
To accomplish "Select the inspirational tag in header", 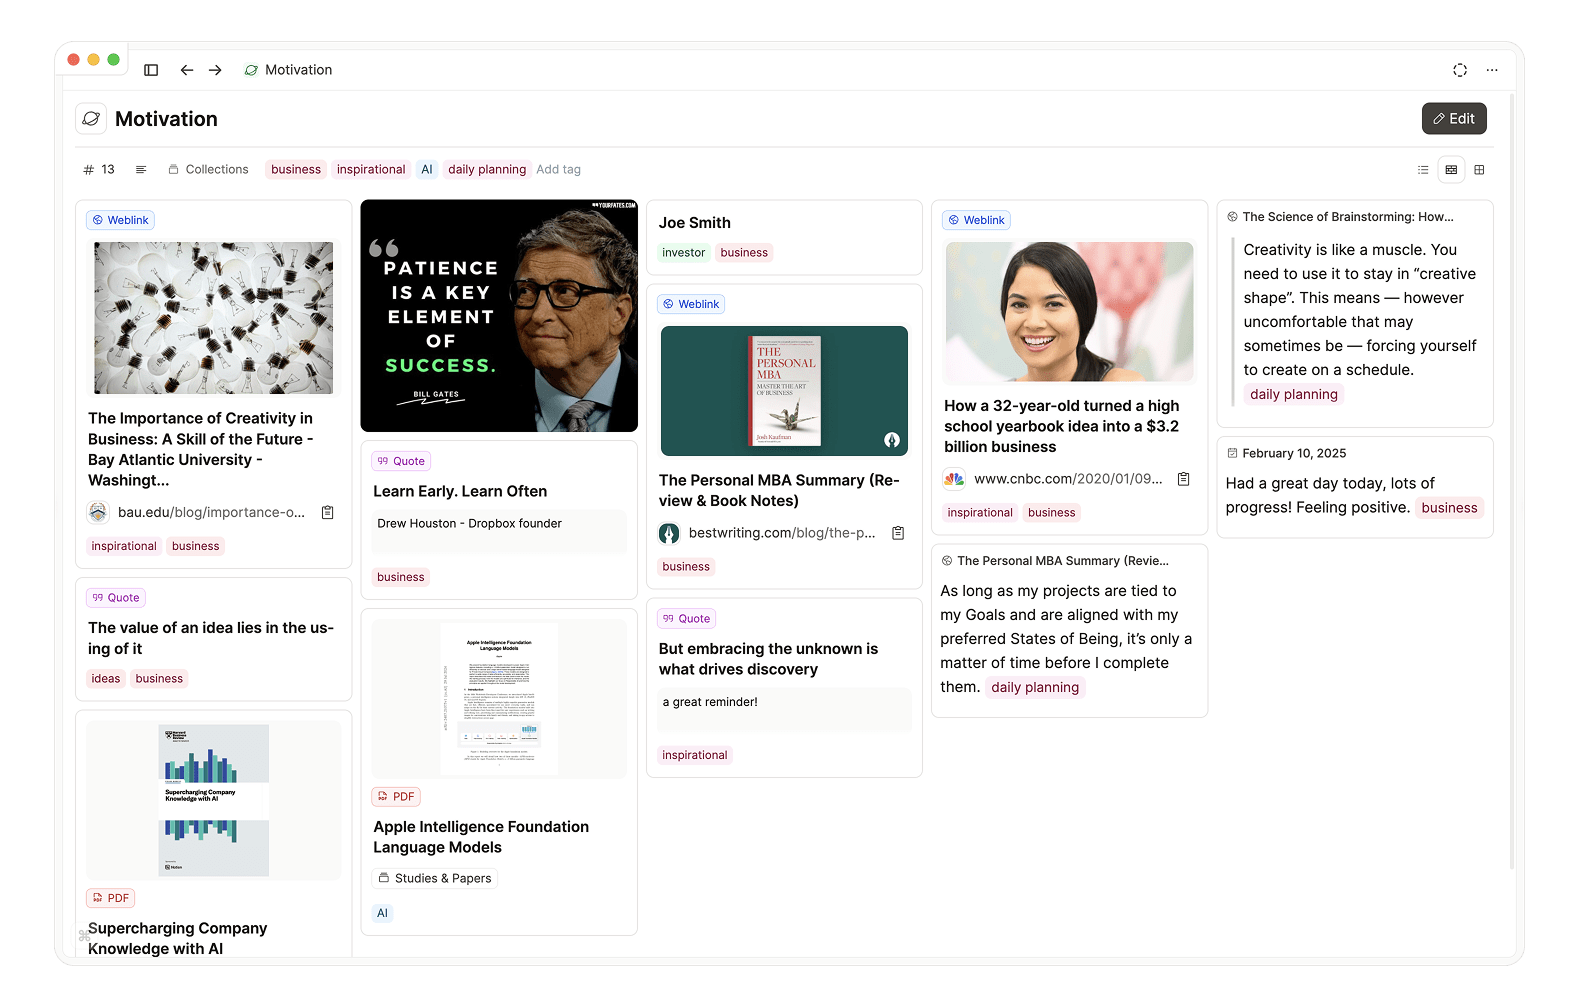I will coord(371,170).
